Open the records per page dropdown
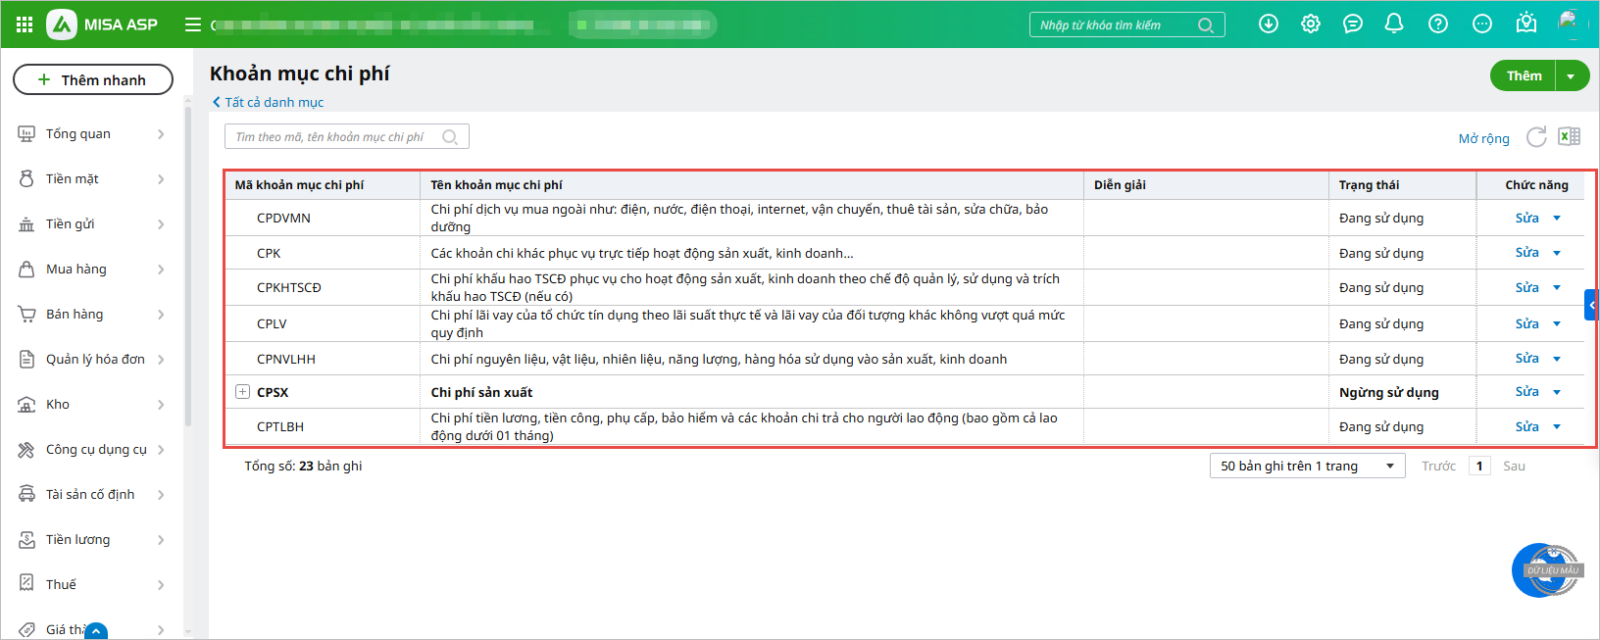The height and width of the screenshot is (640, 1600). 1306,466
